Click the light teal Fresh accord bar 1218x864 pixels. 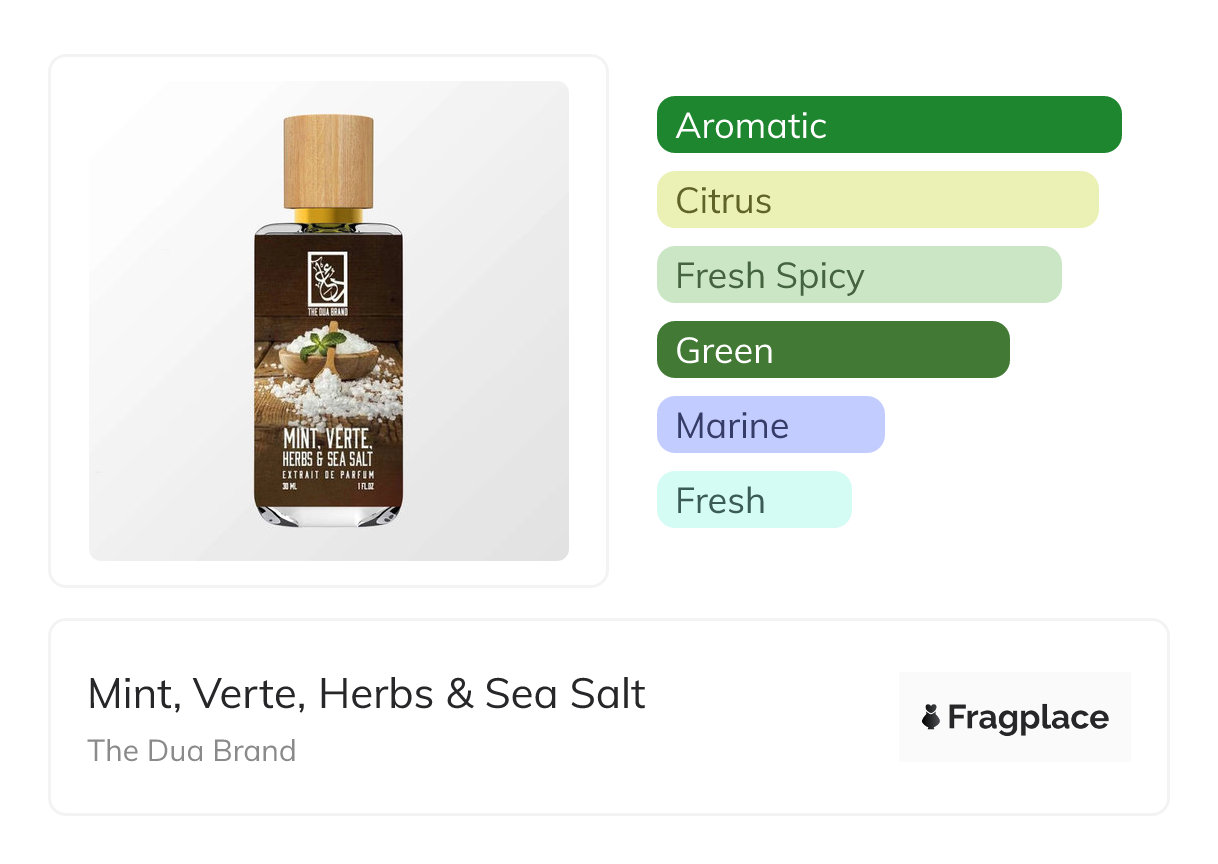tap(753, 500)
